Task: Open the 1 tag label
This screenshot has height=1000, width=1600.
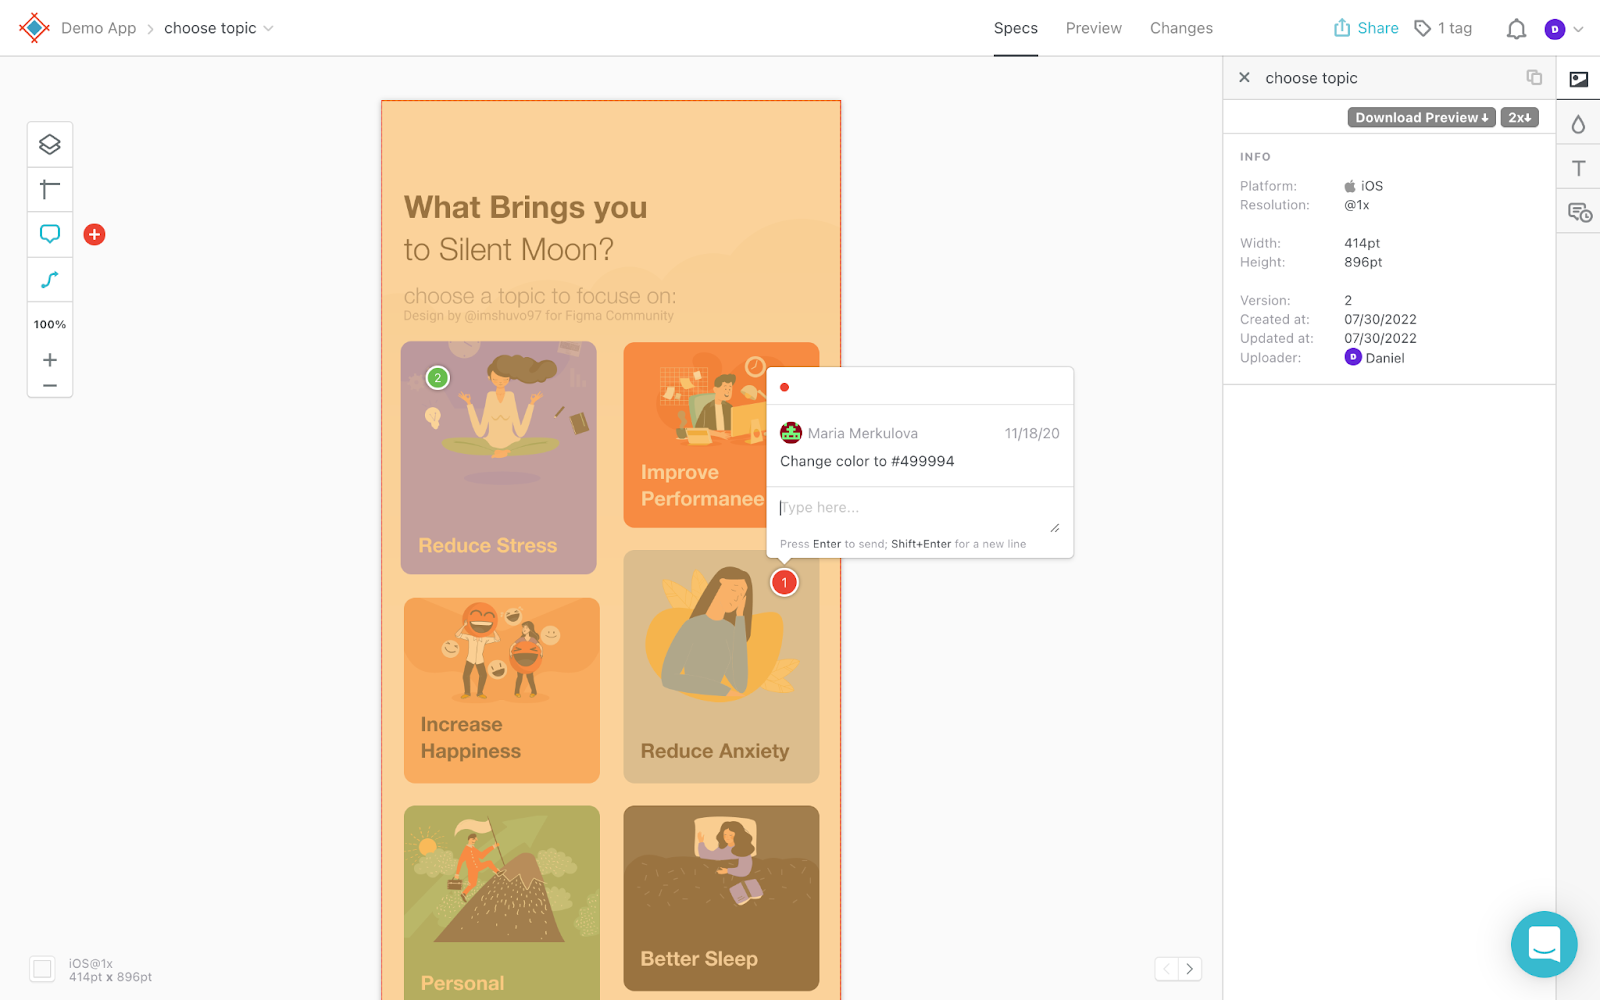Action: pyautogui.click(x=1443, y=28)
